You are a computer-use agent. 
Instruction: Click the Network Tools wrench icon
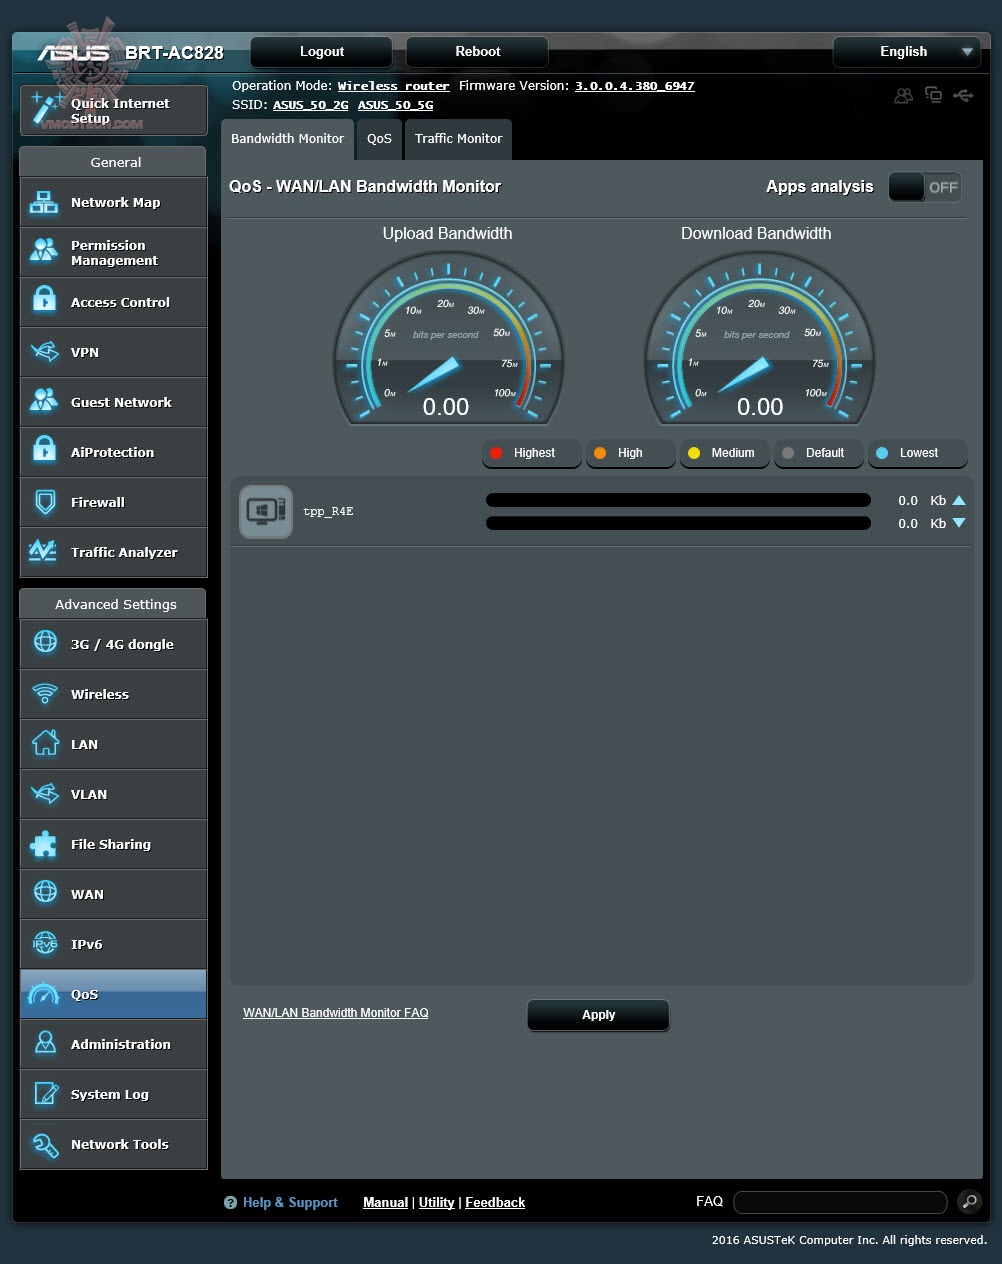point(45,1144)
